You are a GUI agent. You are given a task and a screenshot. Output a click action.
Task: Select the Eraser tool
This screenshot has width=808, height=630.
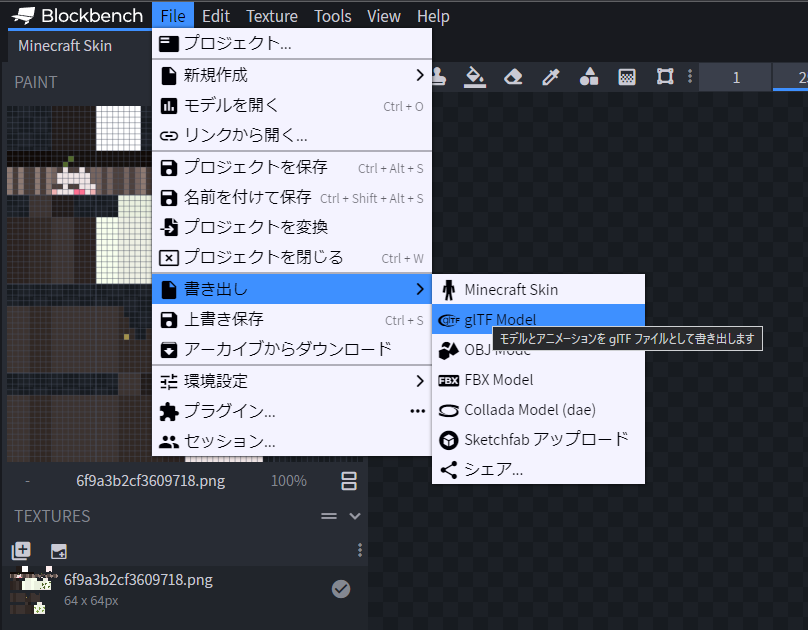coord(513,77)
